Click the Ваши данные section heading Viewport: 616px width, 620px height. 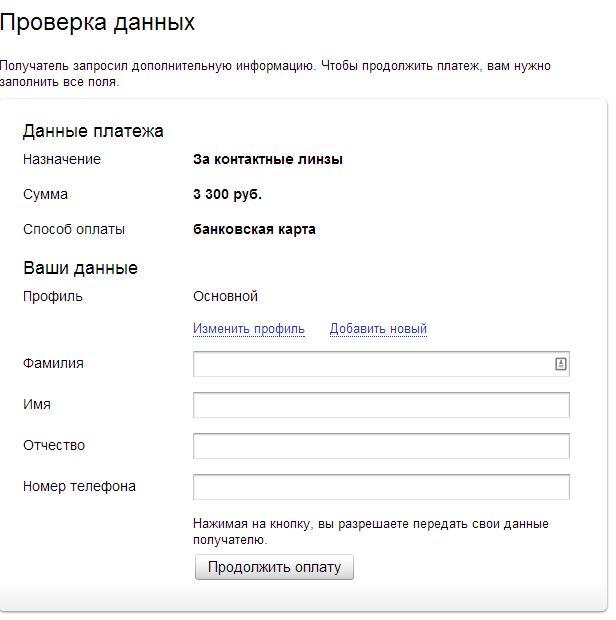81,268
